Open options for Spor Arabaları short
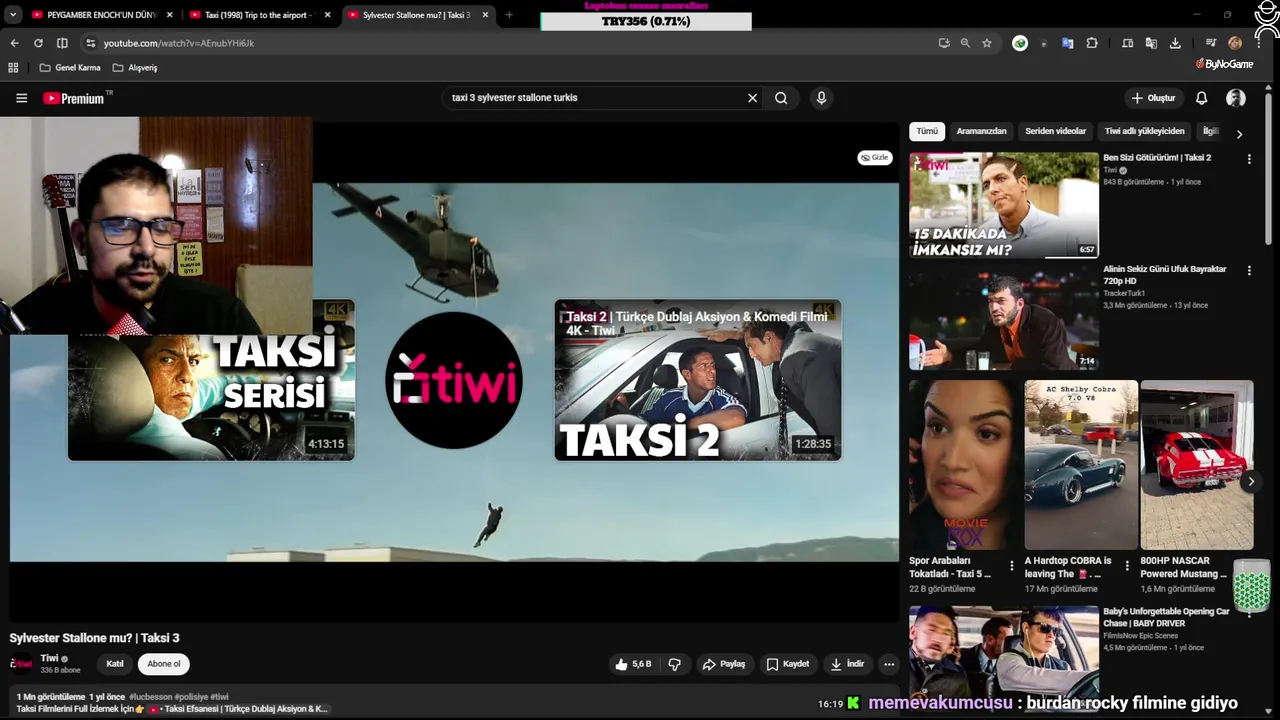Screen dimensions: 1280x720 pyautogui.click(x=1011, y=566)
